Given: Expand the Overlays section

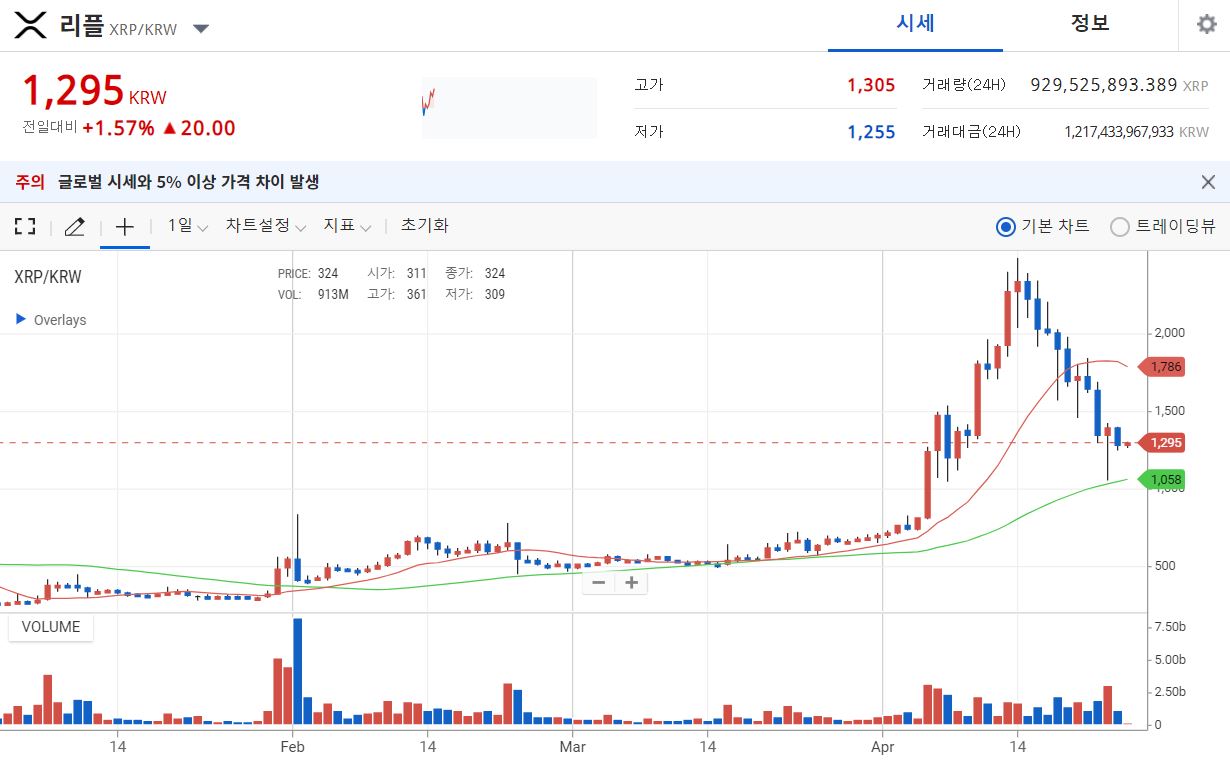Looking at the screenshot, I should pos(51,320).
